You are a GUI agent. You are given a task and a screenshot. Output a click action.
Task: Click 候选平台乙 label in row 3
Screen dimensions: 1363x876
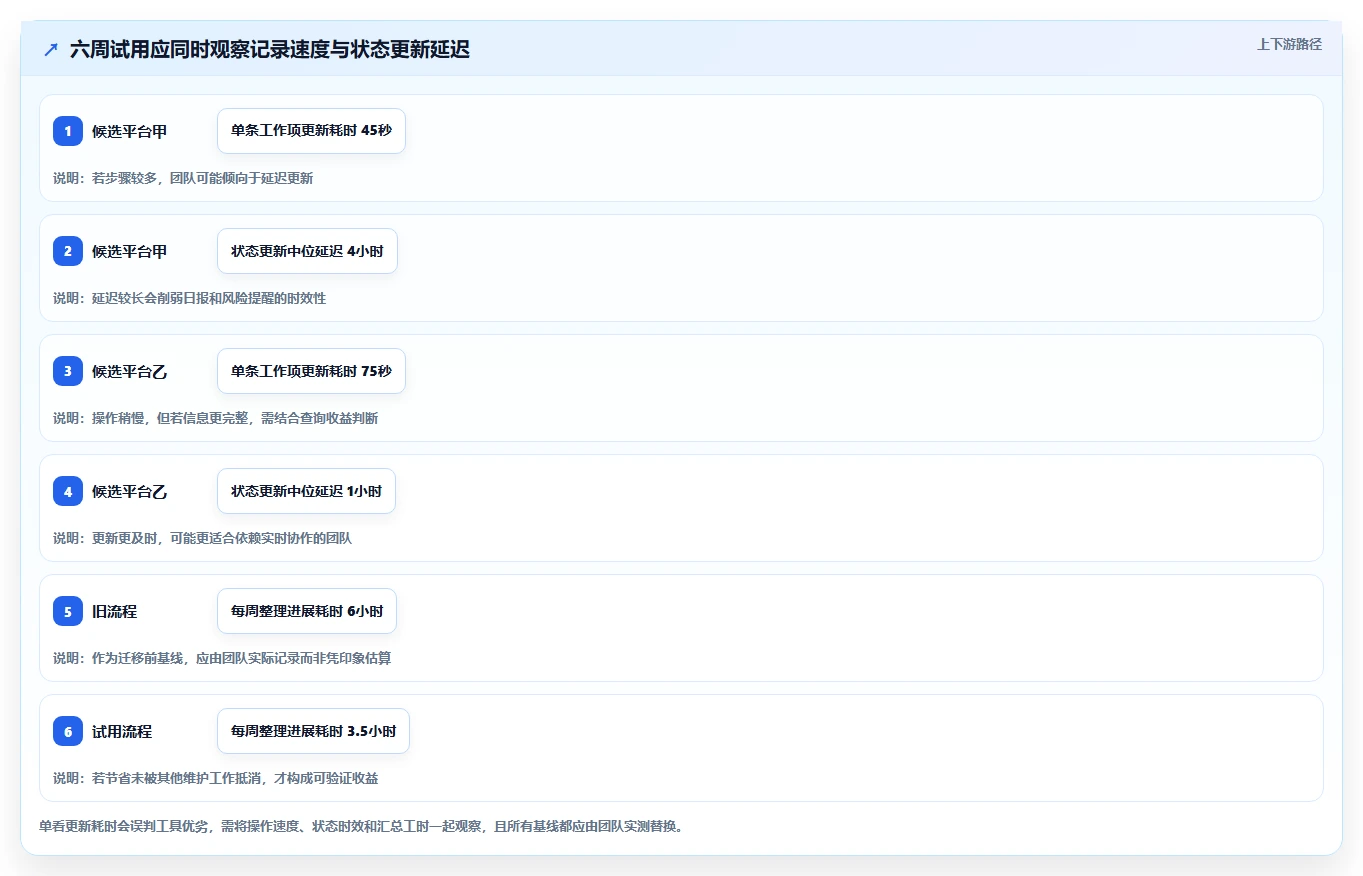click(130, 371)
